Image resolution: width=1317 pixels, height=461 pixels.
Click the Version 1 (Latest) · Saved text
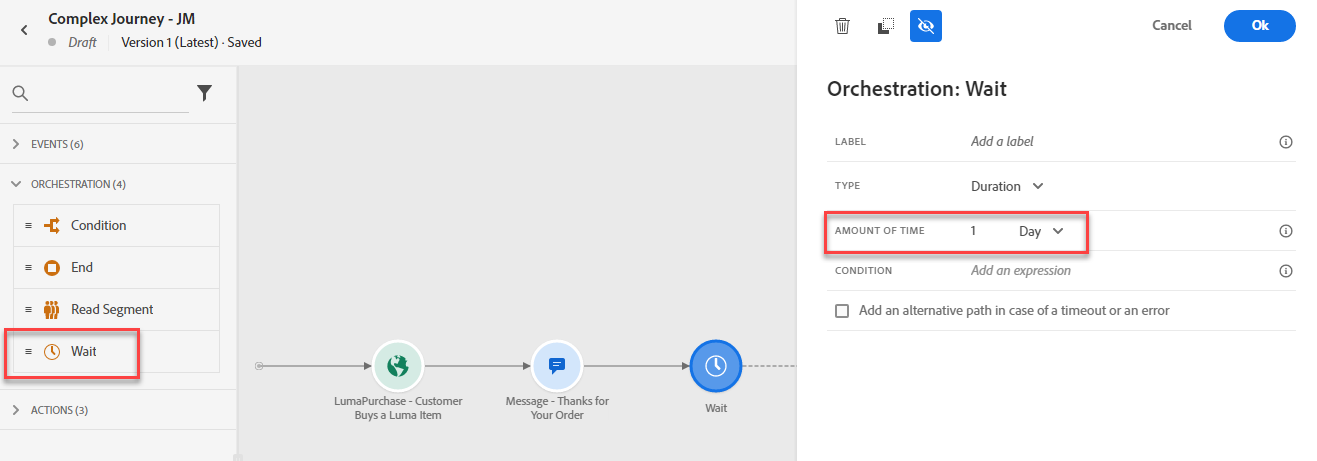191,43
